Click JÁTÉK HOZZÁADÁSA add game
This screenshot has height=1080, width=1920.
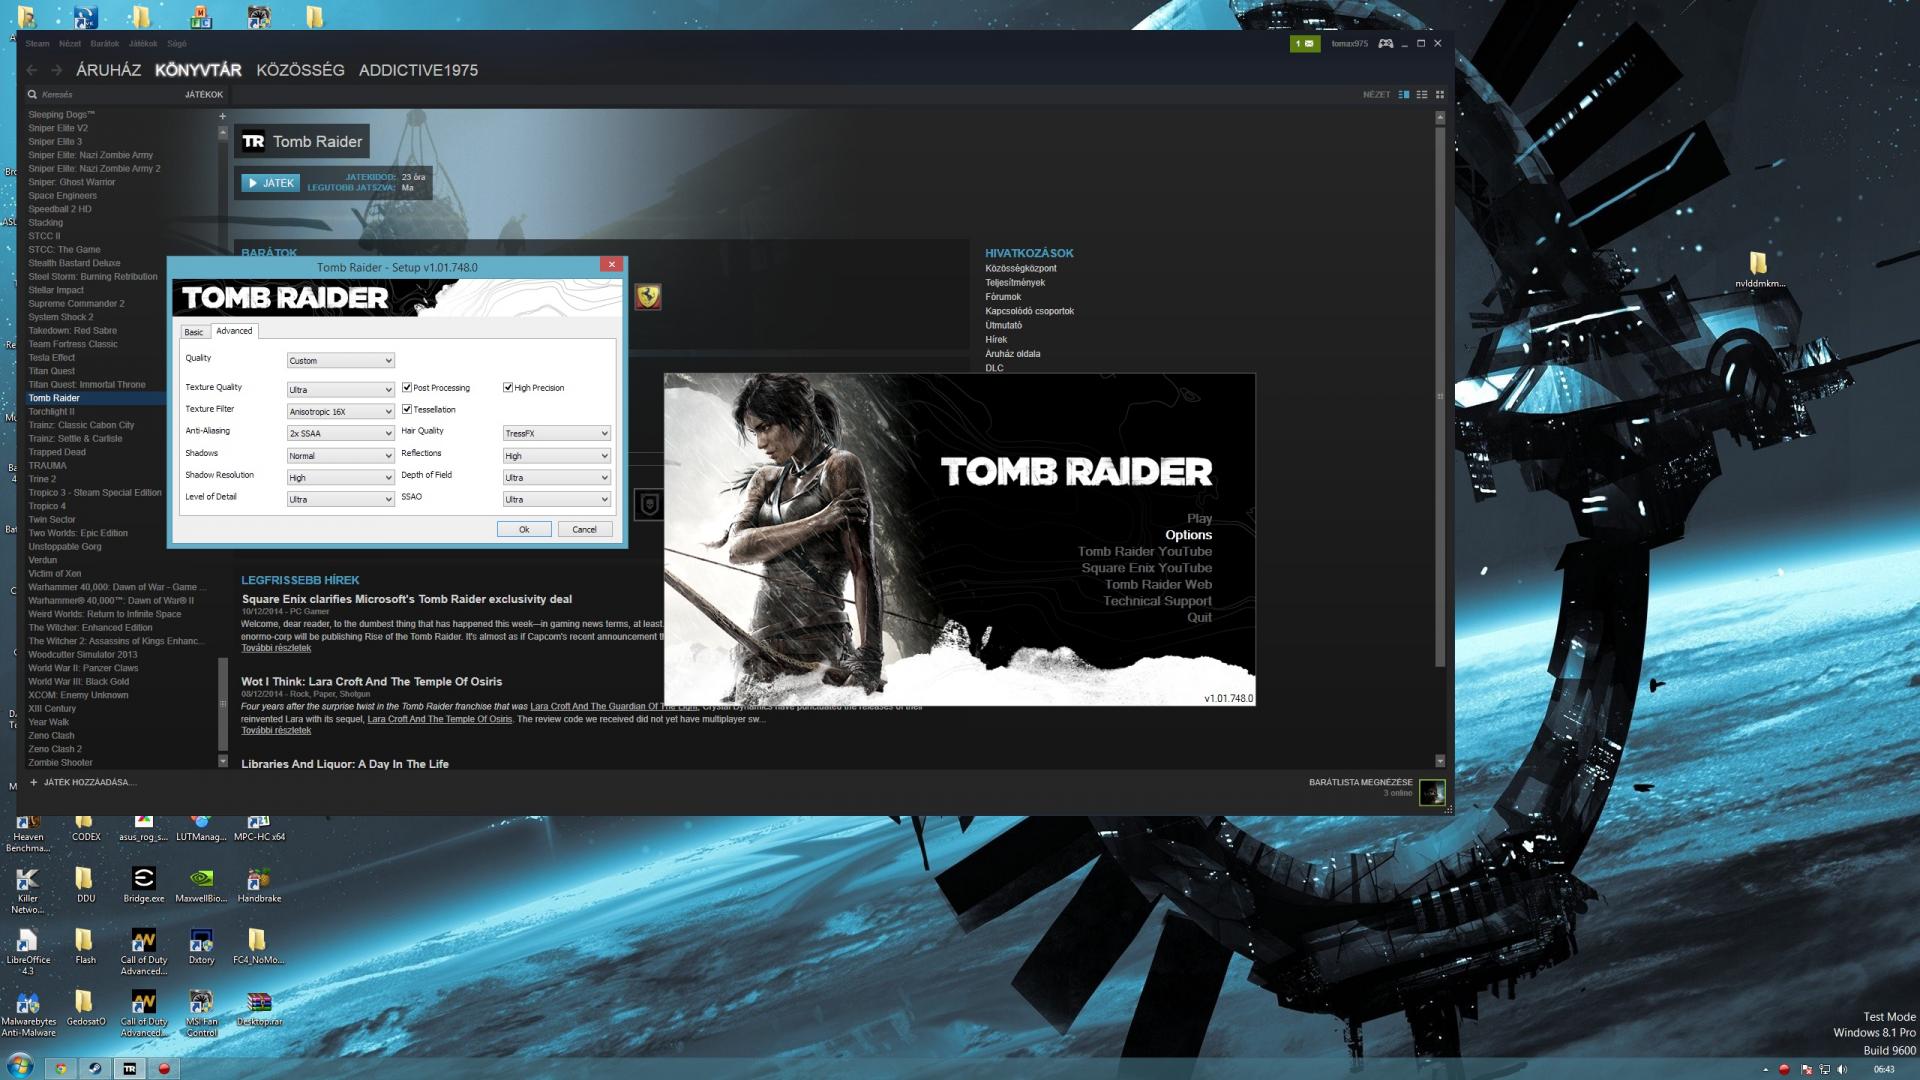82,782
